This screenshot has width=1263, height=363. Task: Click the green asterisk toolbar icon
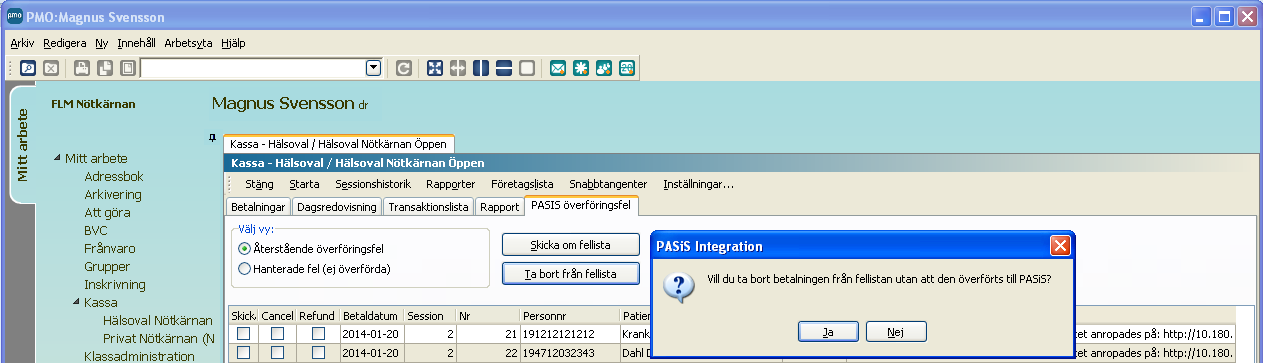pos(581,68)
